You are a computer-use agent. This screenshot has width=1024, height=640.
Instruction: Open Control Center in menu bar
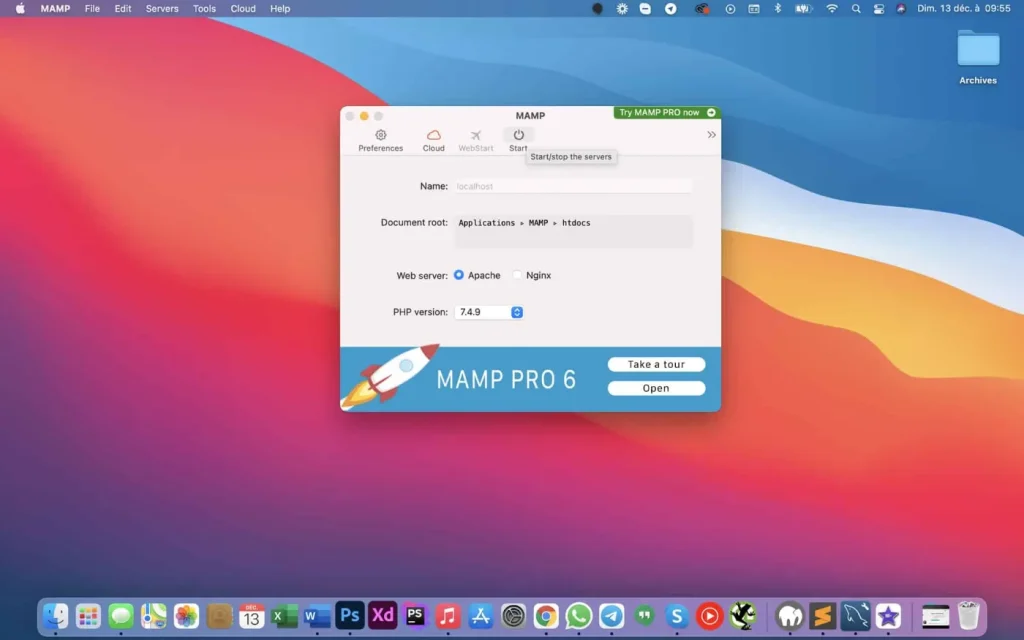[879, 8]
